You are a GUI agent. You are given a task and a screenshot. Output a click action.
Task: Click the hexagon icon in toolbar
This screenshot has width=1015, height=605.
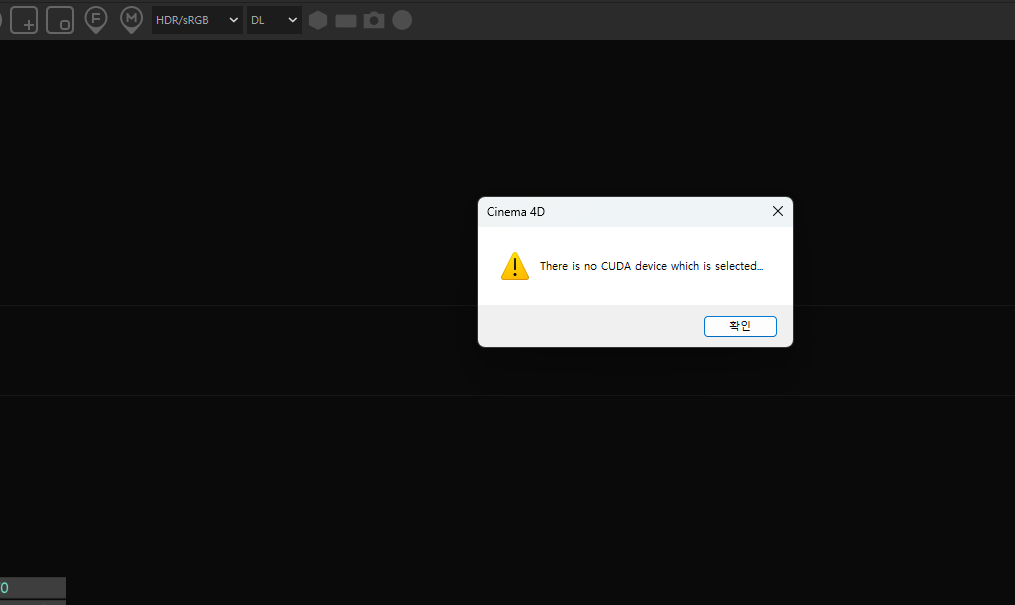318,20
